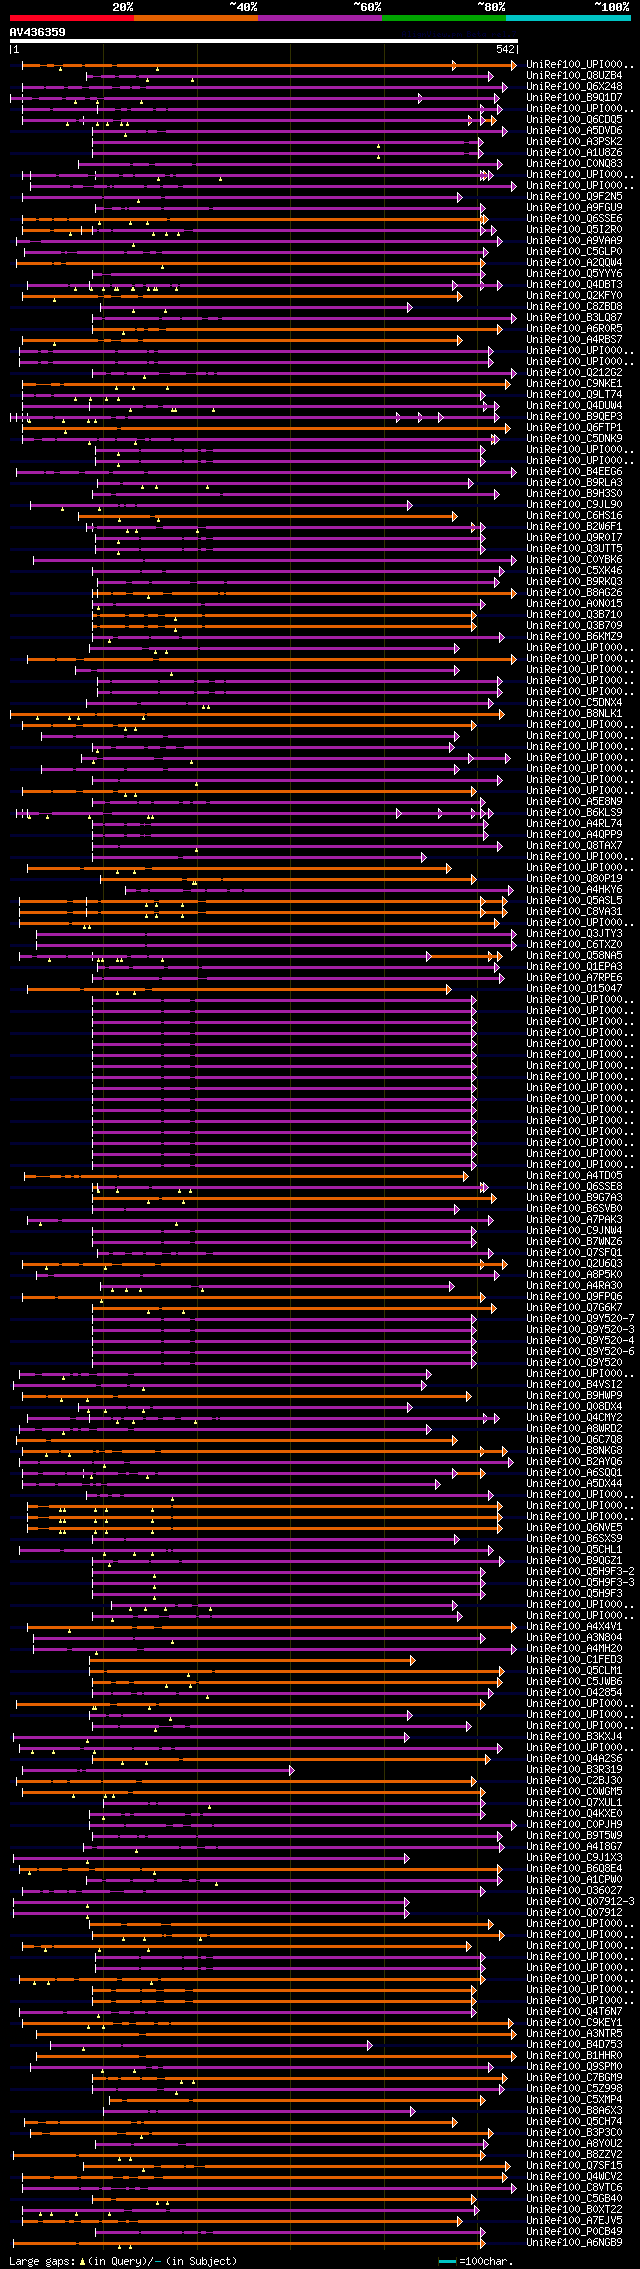Screen dimensions: 640x2269
Task: Open hit UniRef100_Q6X248
Action: (x=574, y=87)
